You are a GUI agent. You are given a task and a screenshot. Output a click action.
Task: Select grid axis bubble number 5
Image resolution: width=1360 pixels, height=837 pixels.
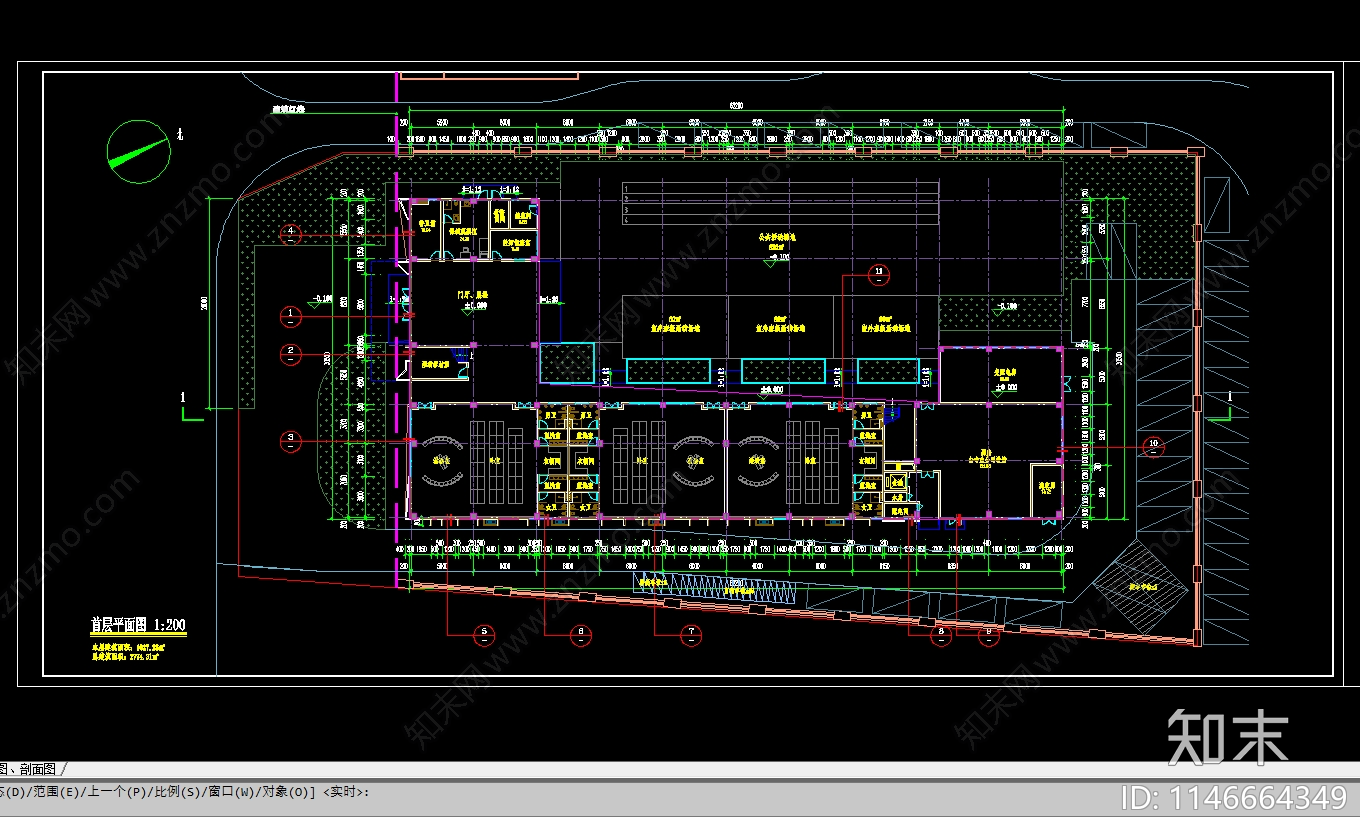pos(484,634)
